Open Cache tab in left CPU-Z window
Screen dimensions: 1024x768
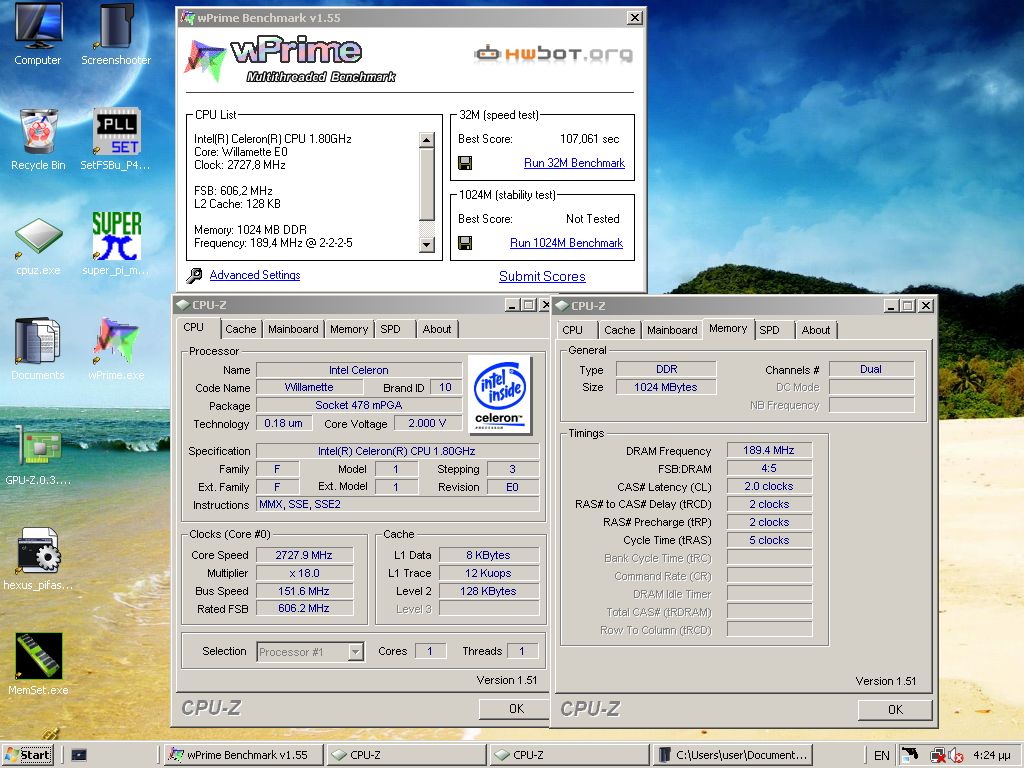click(x=241, y=329)
